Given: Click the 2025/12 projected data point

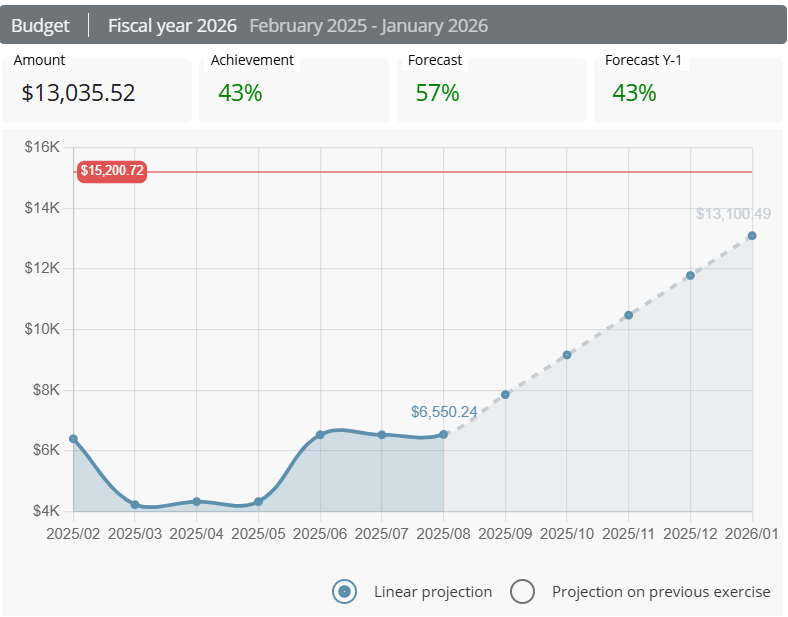Looking at the screenshot, I should 690,275.
